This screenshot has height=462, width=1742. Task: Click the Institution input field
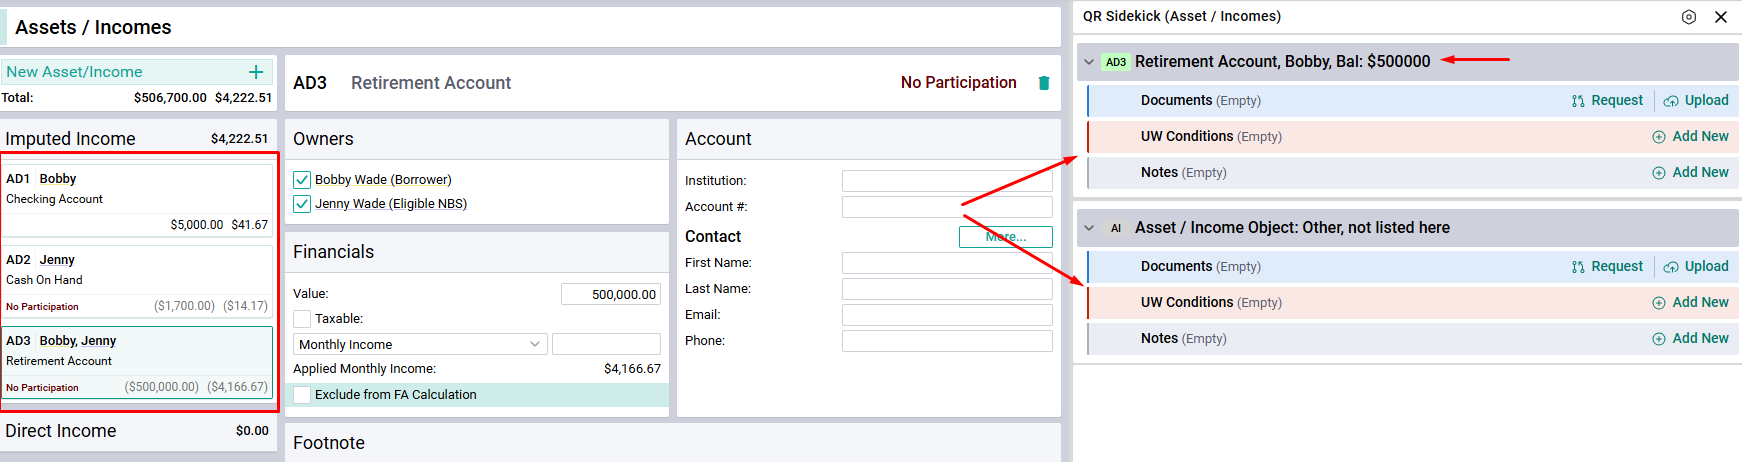point(947,181)
